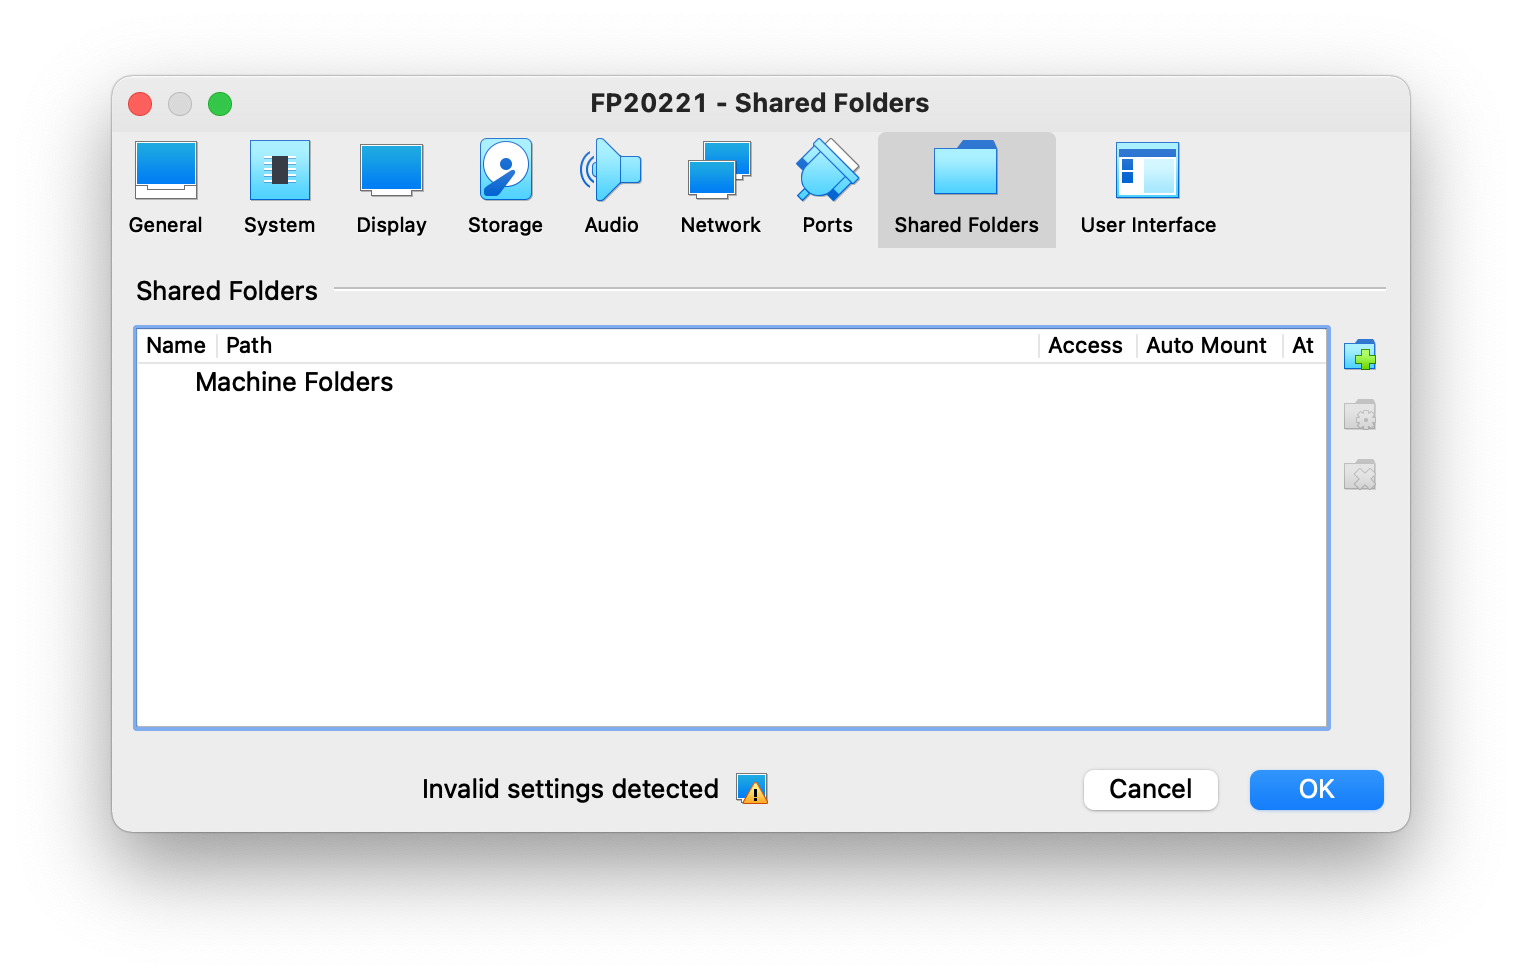
Task: Click the Name column header
Action: click(x=176, y=346)
